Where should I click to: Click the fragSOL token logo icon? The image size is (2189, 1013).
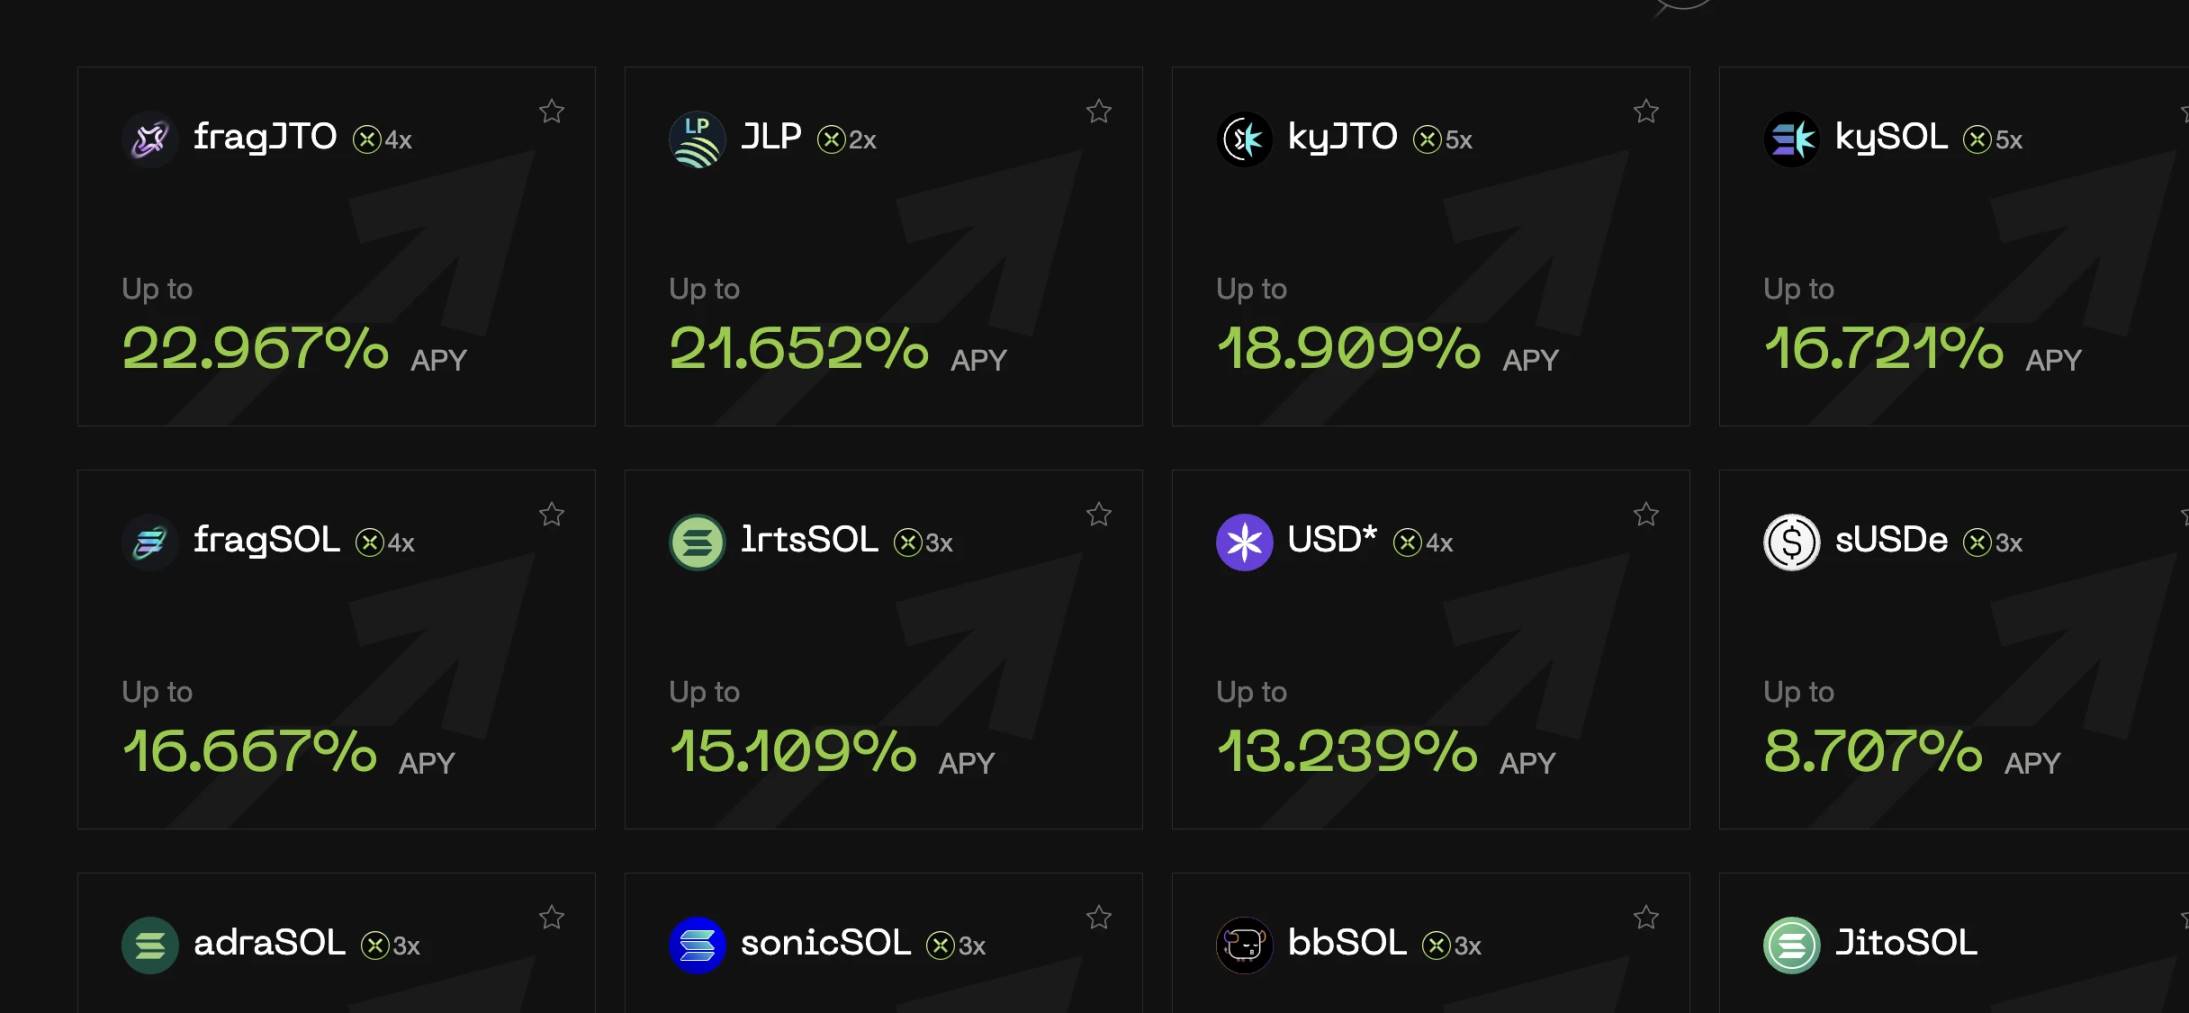150,542
